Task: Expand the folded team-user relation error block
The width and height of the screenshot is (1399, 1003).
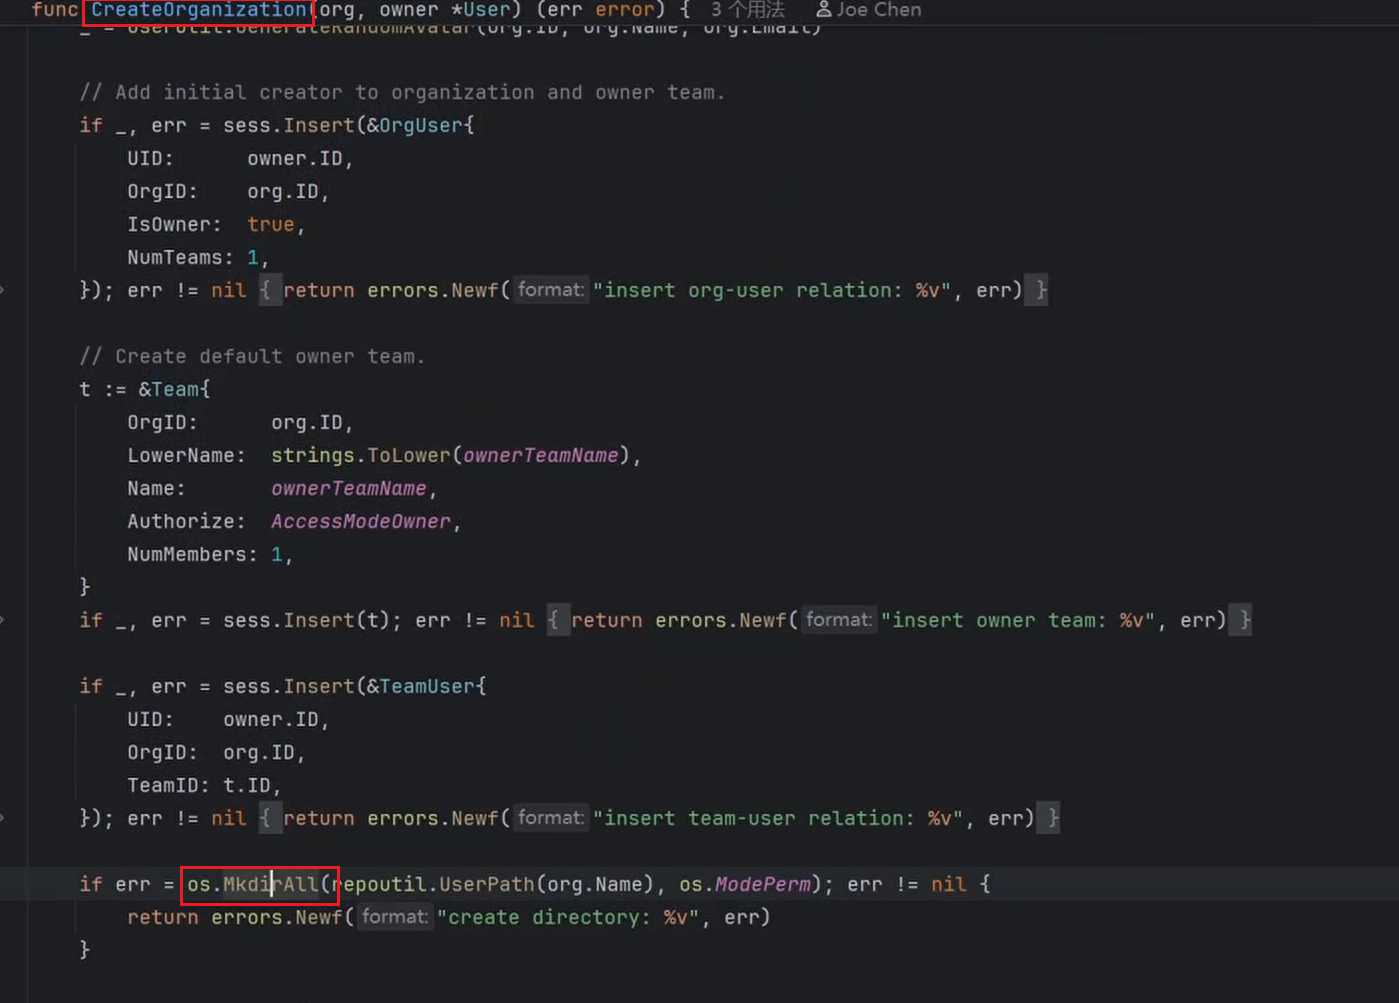Action: pyautogui.click(x=270, y=818)
